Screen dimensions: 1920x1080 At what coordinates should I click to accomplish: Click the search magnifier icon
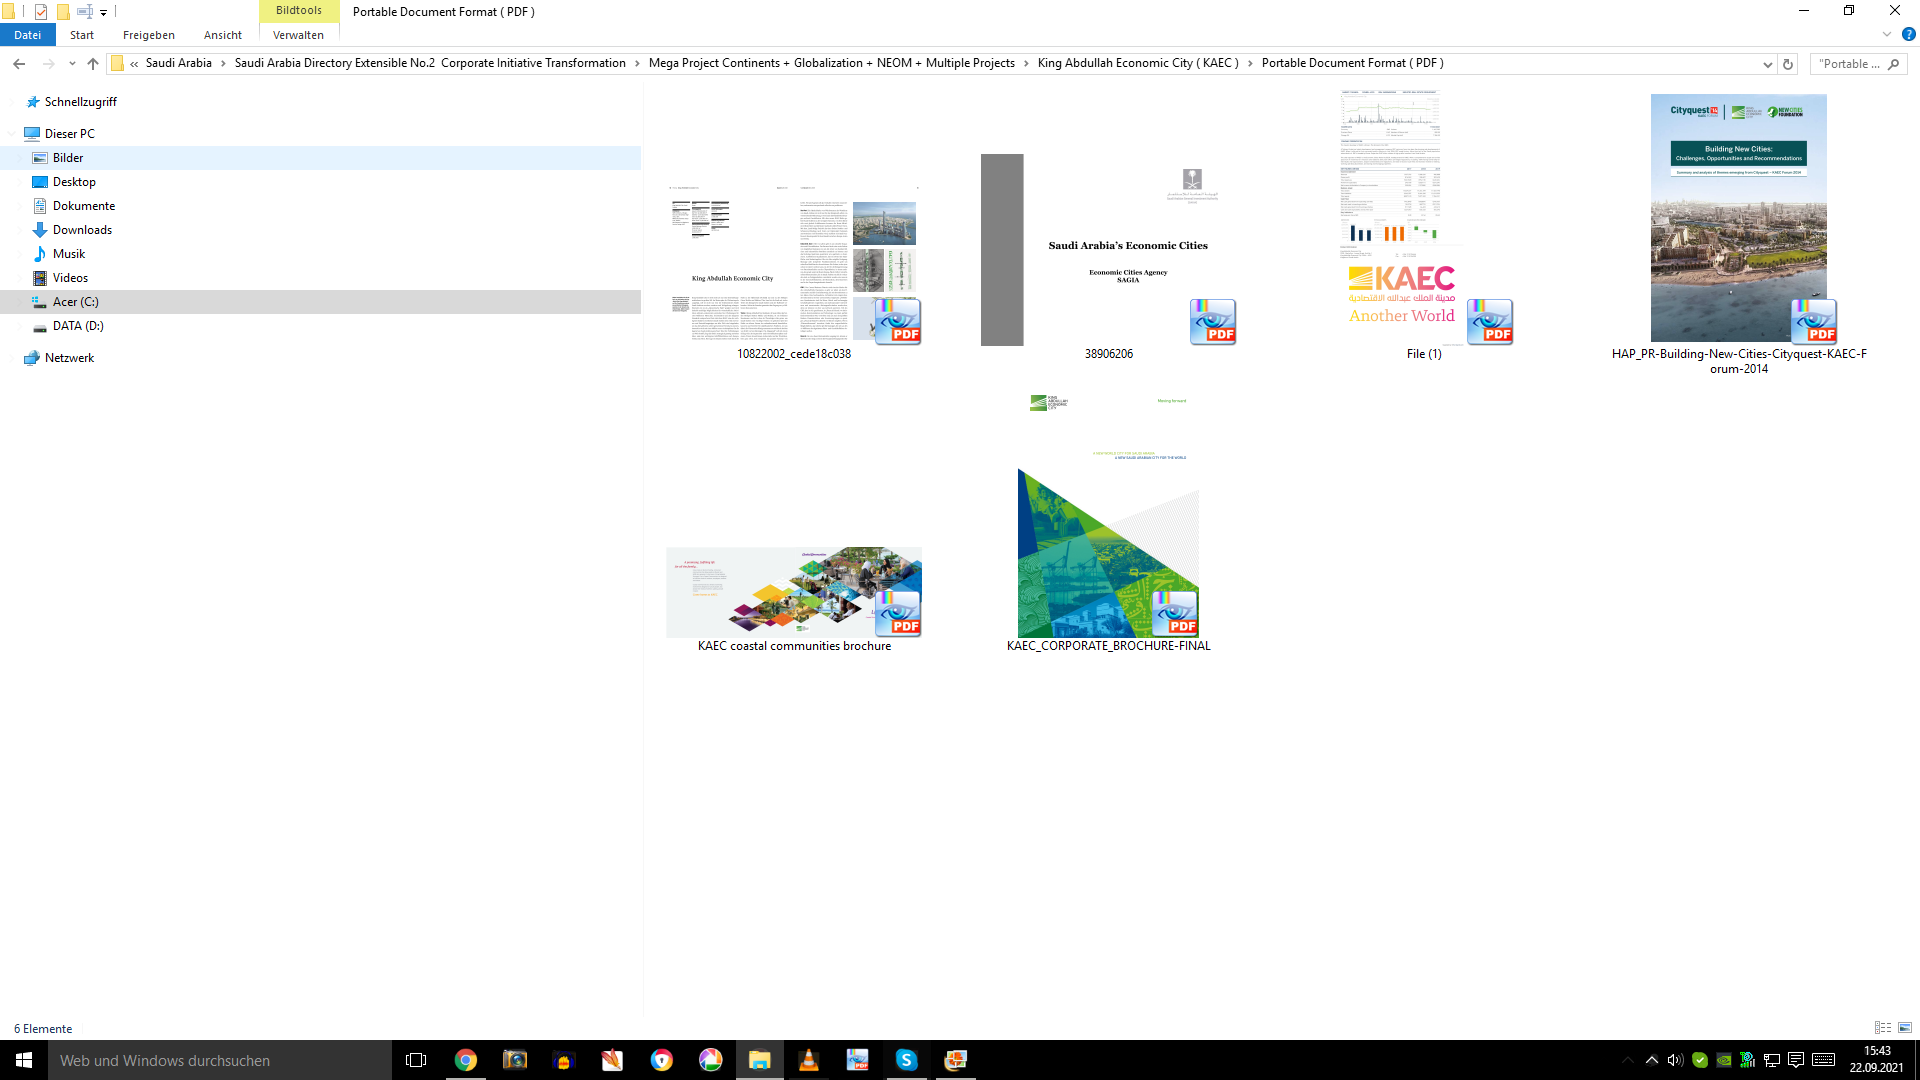click(x=1893, y=64)
